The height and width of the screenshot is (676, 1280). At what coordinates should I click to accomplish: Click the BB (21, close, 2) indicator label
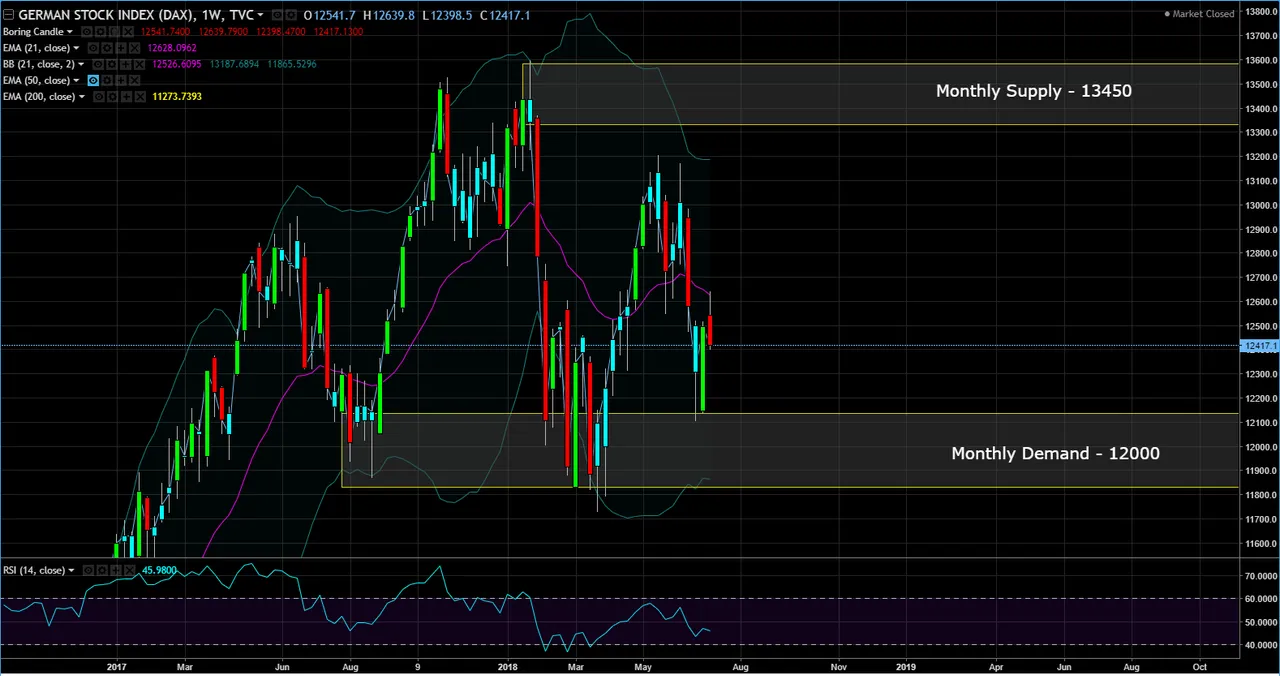tap(39, 64)
